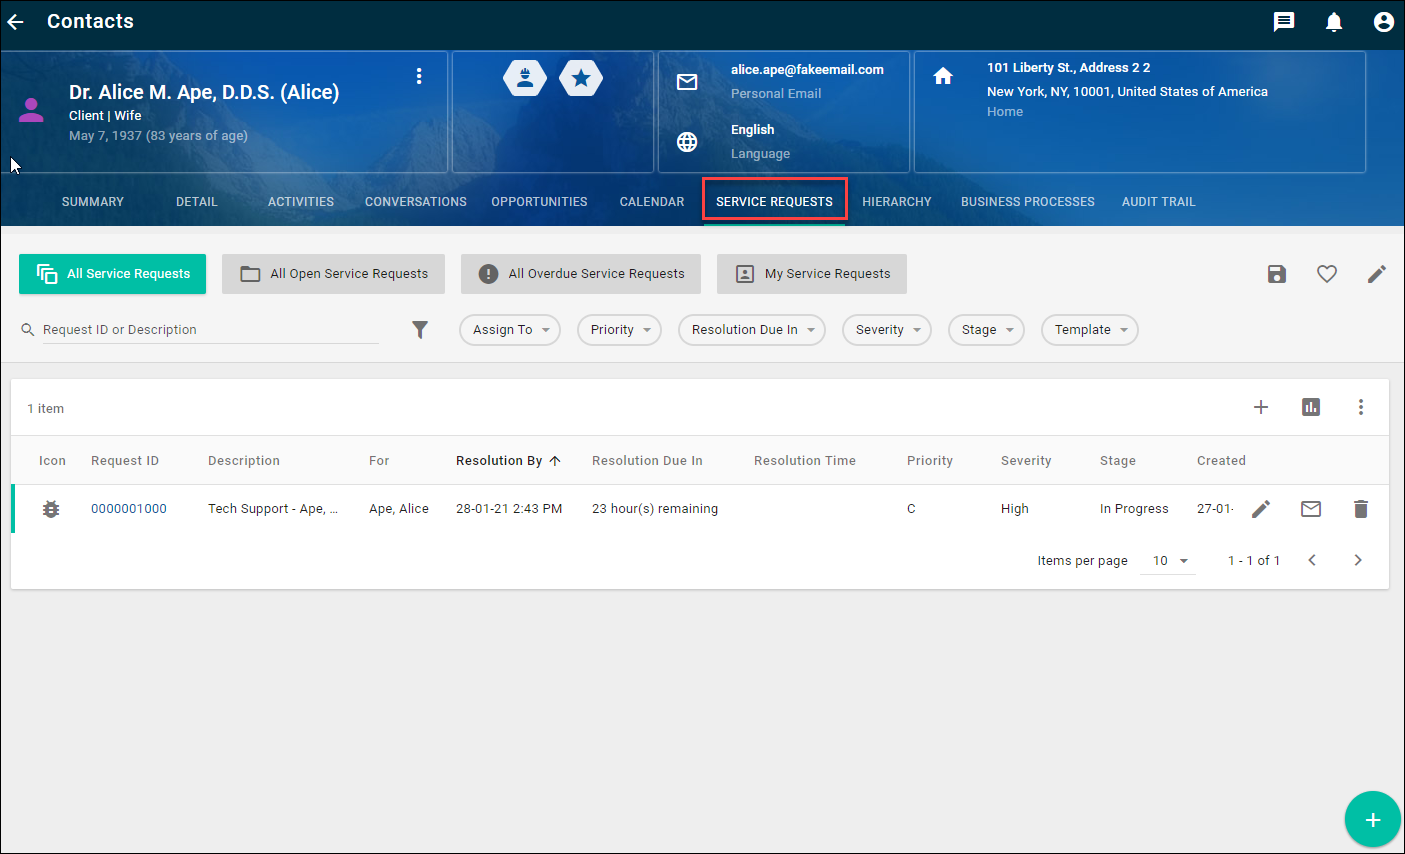Click the 23 hour(s) remaining cell
Image resolution: width=1405 pixels, height=854 pixels.
click(655, 509)
